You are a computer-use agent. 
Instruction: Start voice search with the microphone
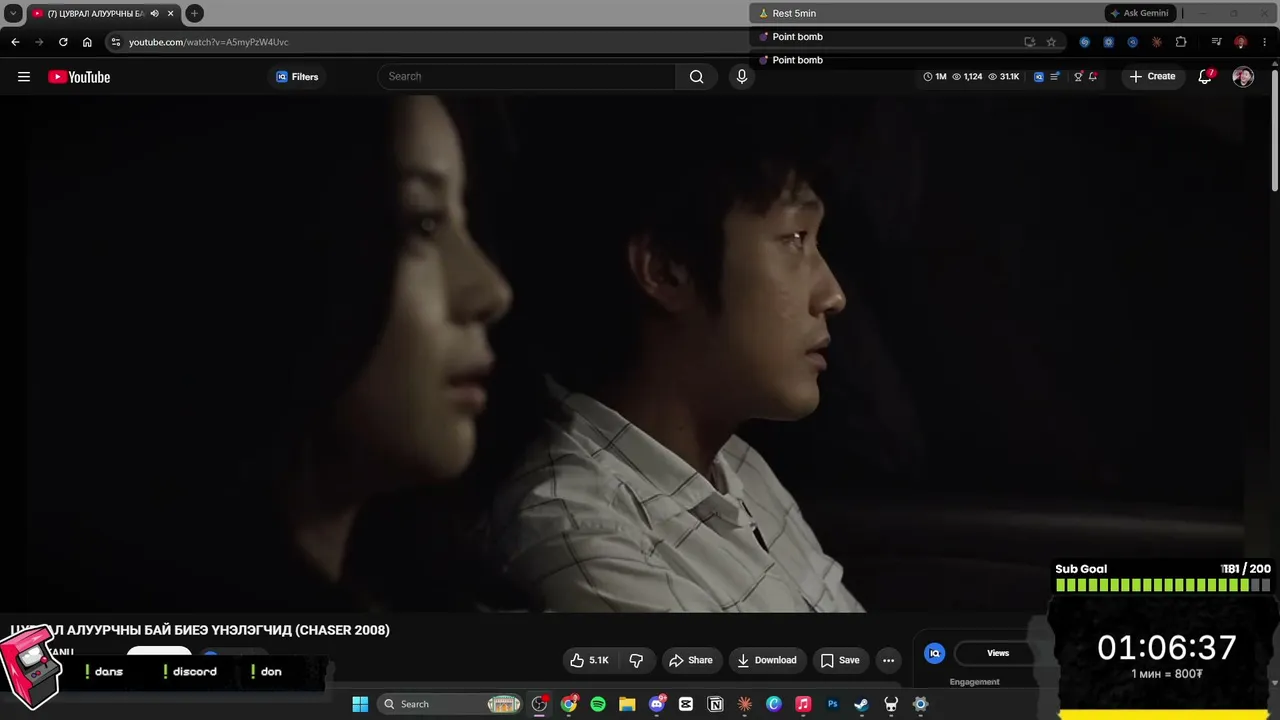(741, 77)
